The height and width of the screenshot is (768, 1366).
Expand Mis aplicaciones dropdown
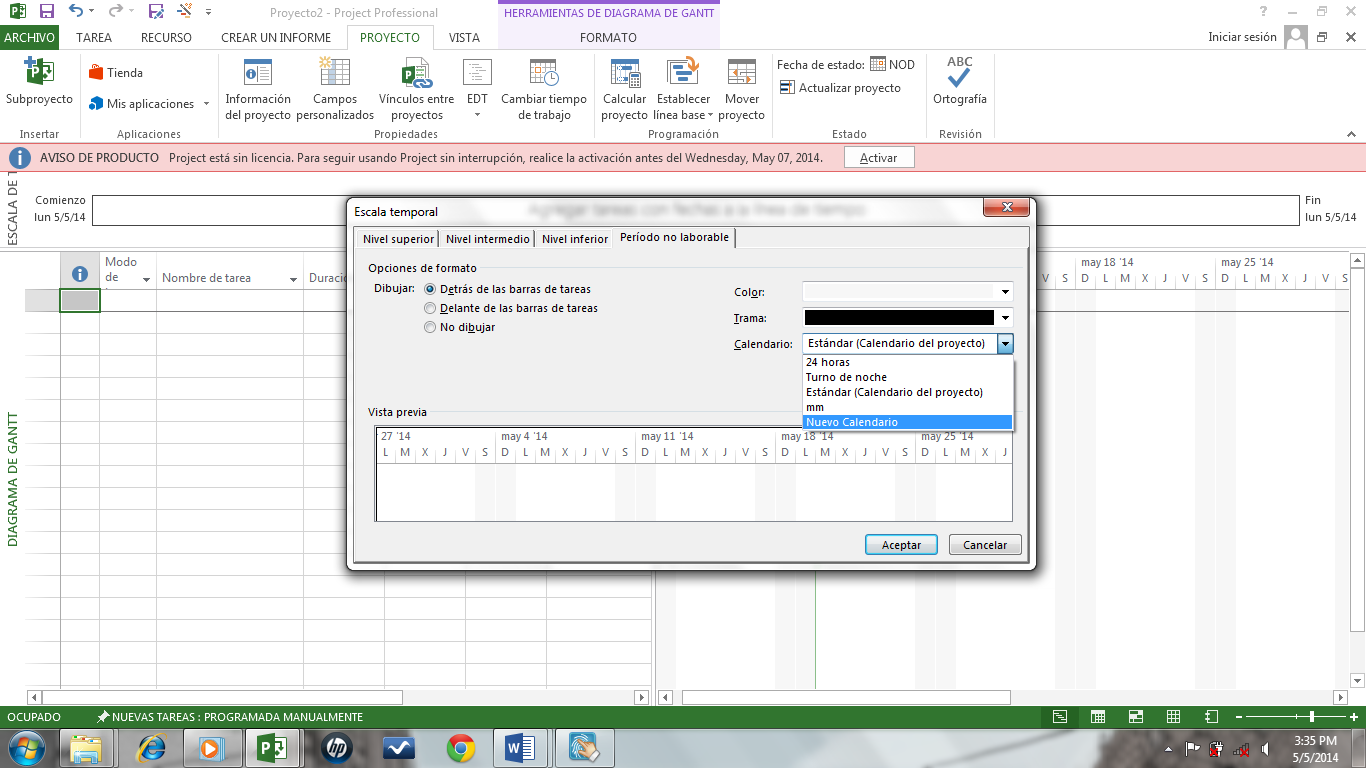206,104
